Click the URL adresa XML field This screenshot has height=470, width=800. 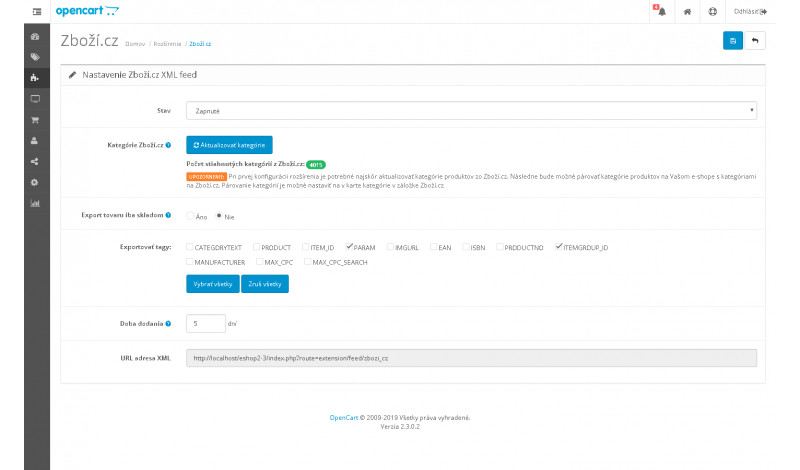pyautogui.click(x=471, y=358)
